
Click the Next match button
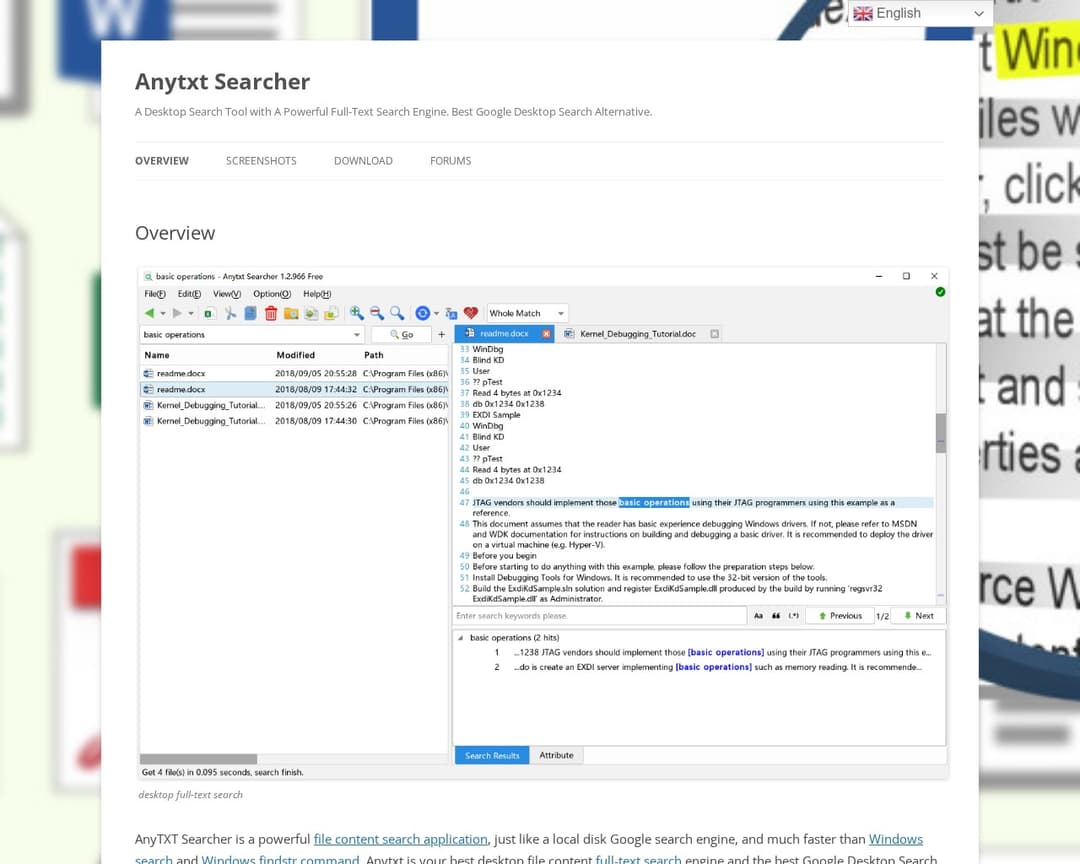(x=919, y=616)
